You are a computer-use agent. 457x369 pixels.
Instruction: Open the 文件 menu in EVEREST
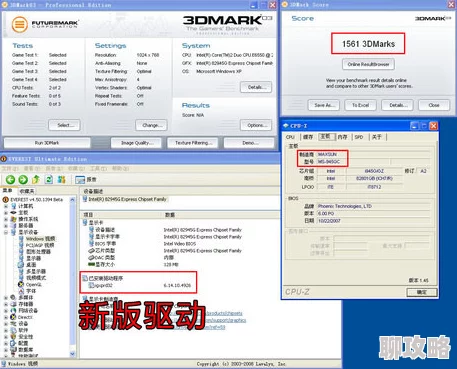(x=10, y=169)
